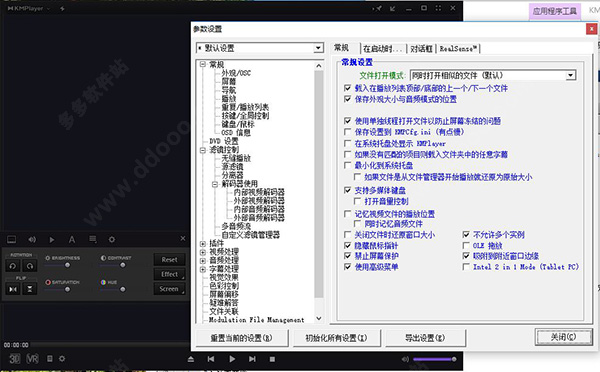Mute audio via volume speaker icon

(405, 359)
